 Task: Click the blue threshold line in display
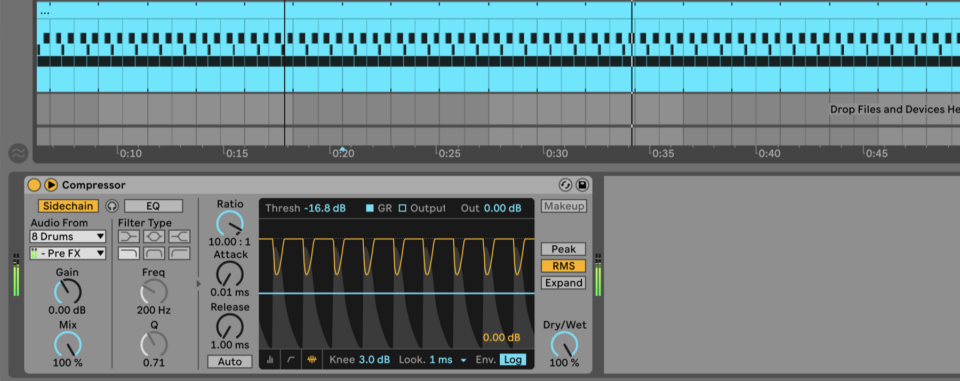397,293
